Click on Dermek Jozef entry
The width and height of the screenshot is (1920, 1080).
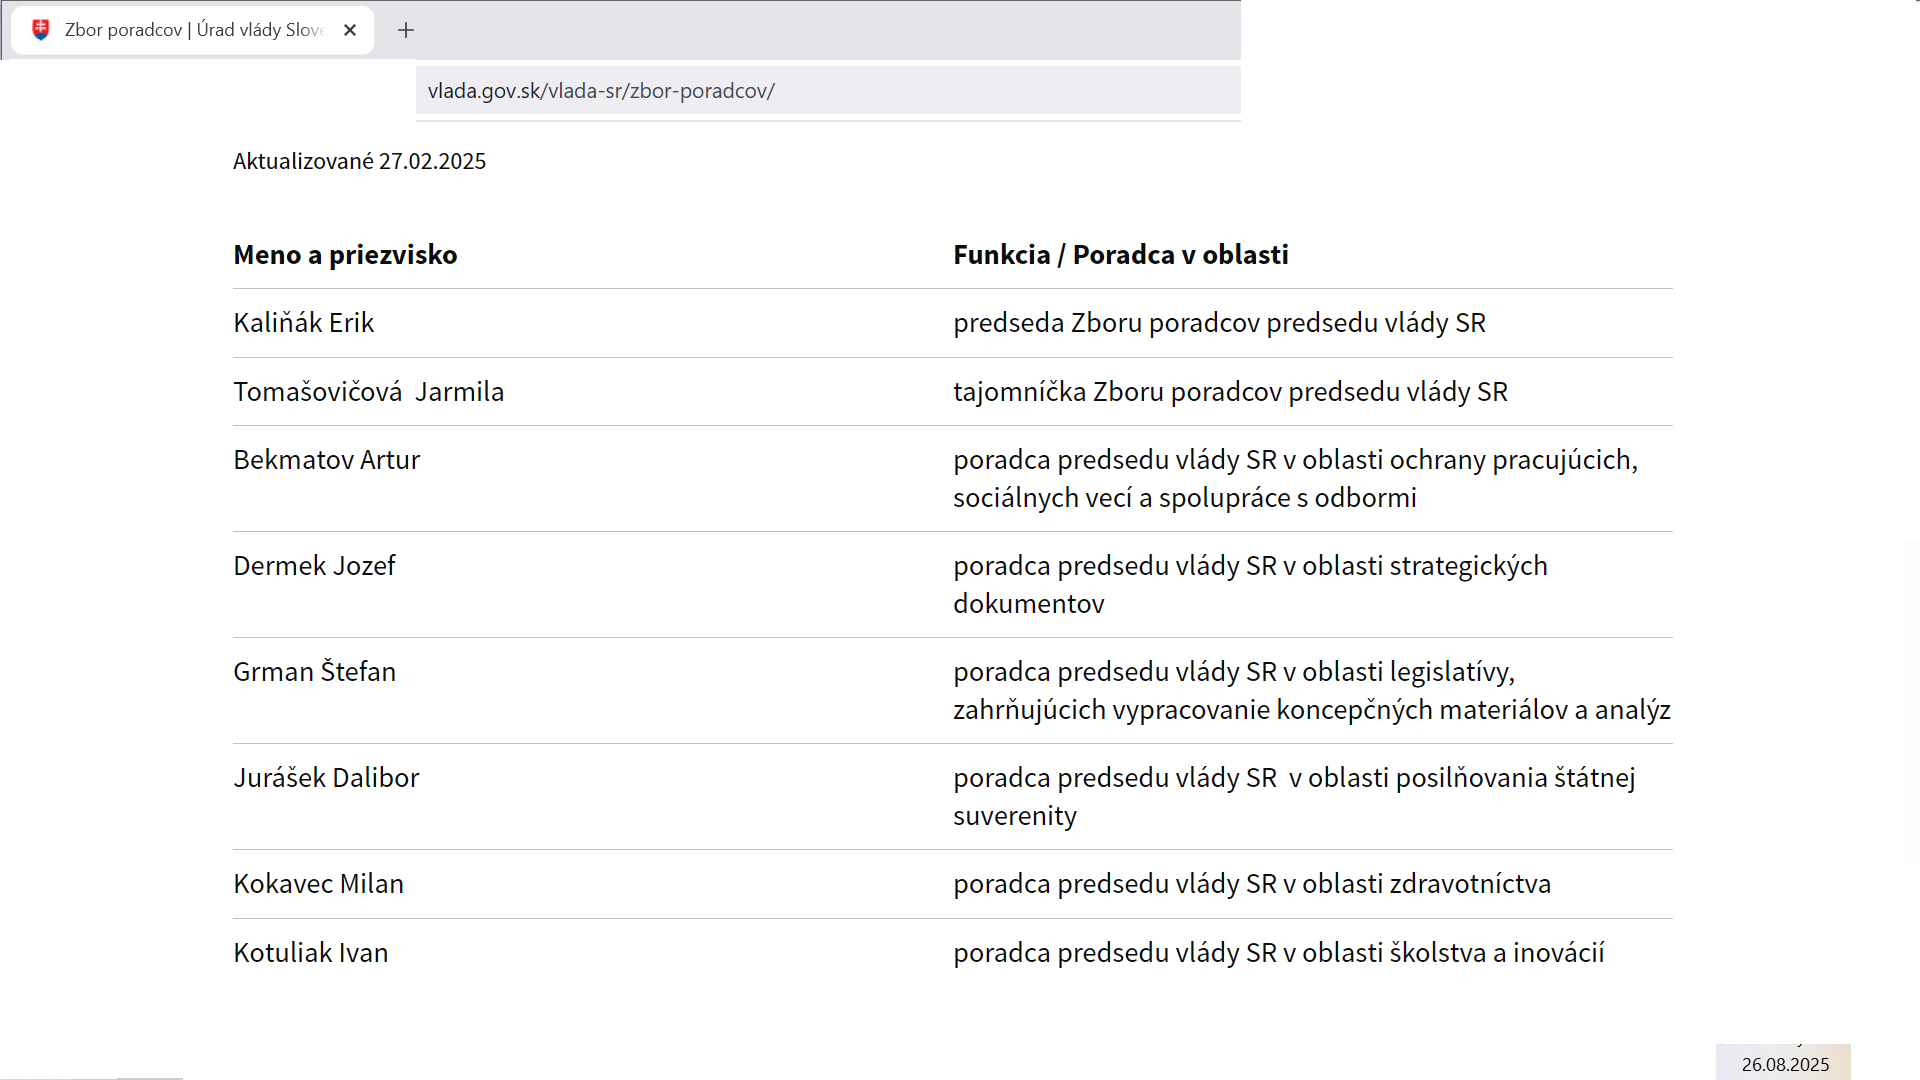pyautogui.click(x=314, y=566)
